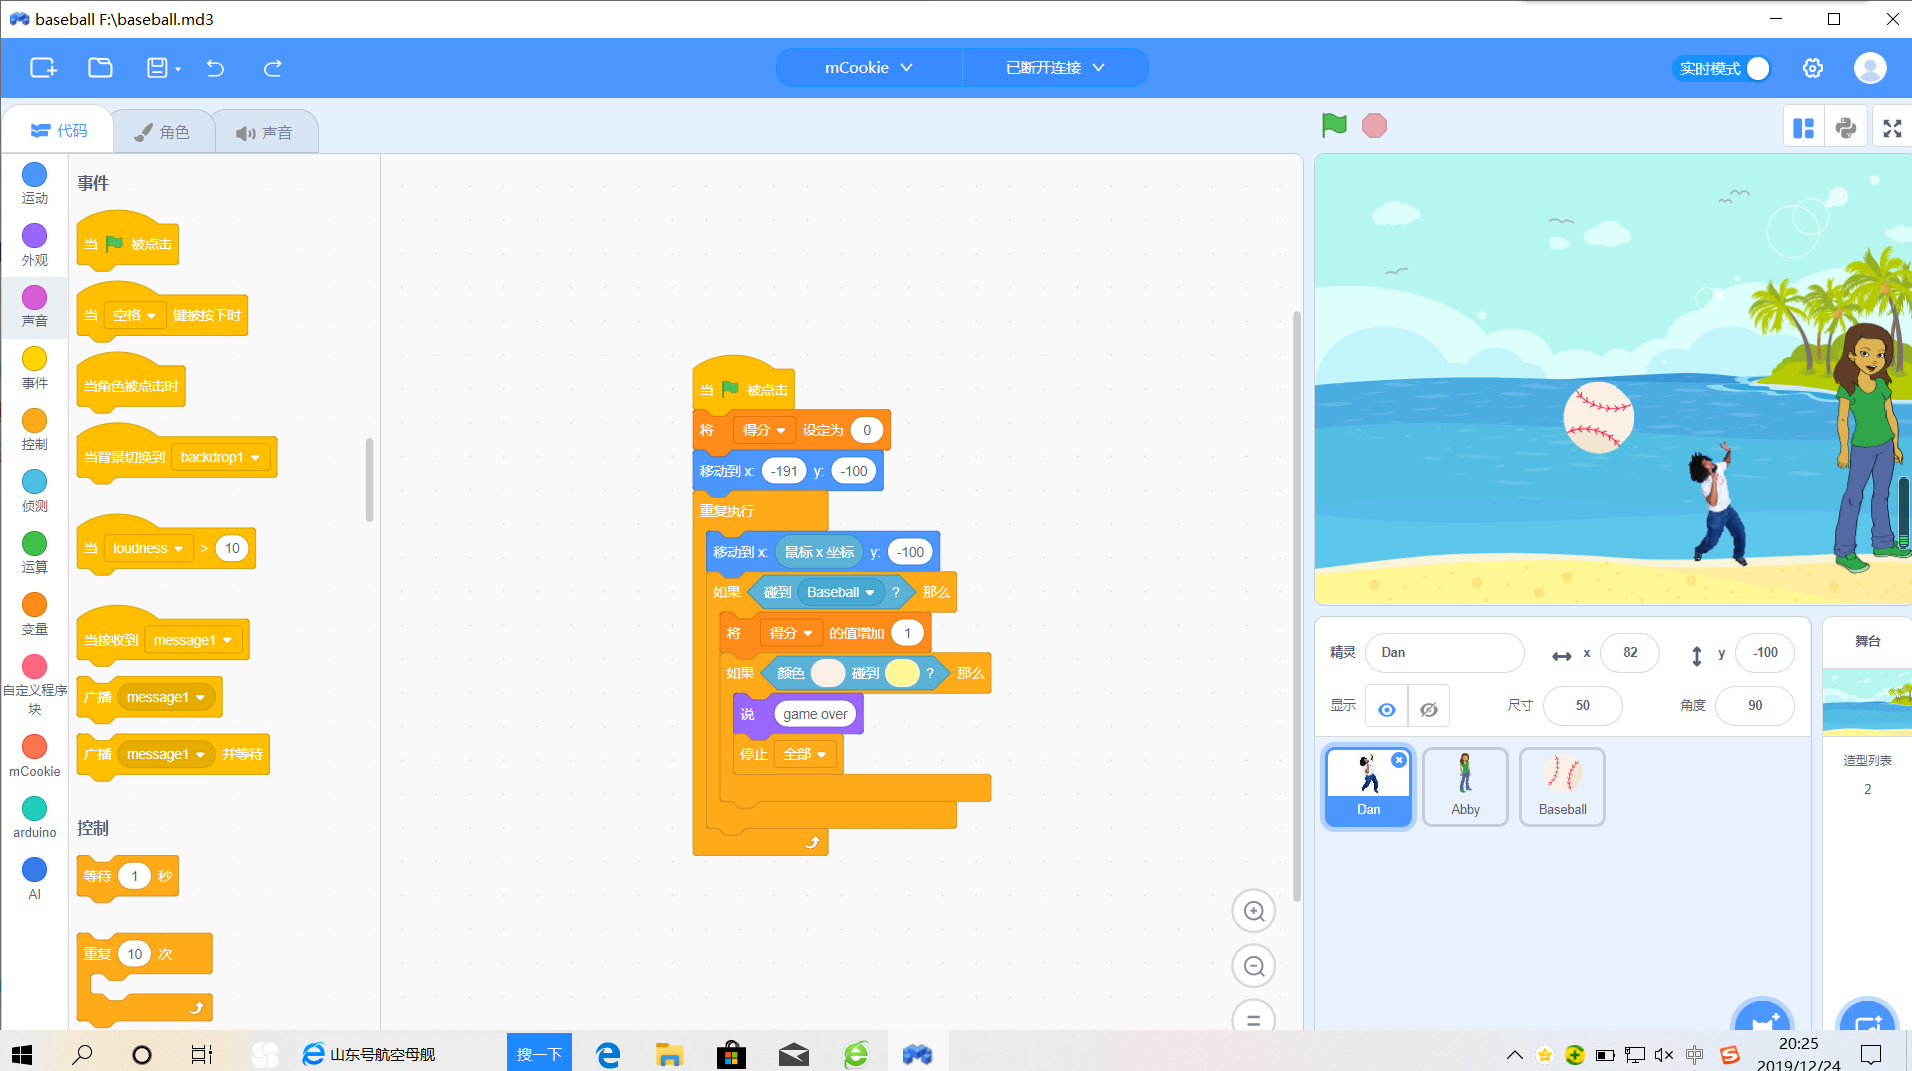This screenshot has height=1071, width=1912.
Task: Edit the sprite name field Dan
Action: pos(1444,652)
